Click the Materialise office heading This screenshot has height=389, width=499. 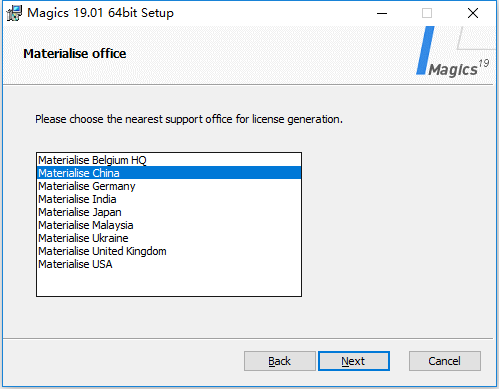click(x=75, y=53)
